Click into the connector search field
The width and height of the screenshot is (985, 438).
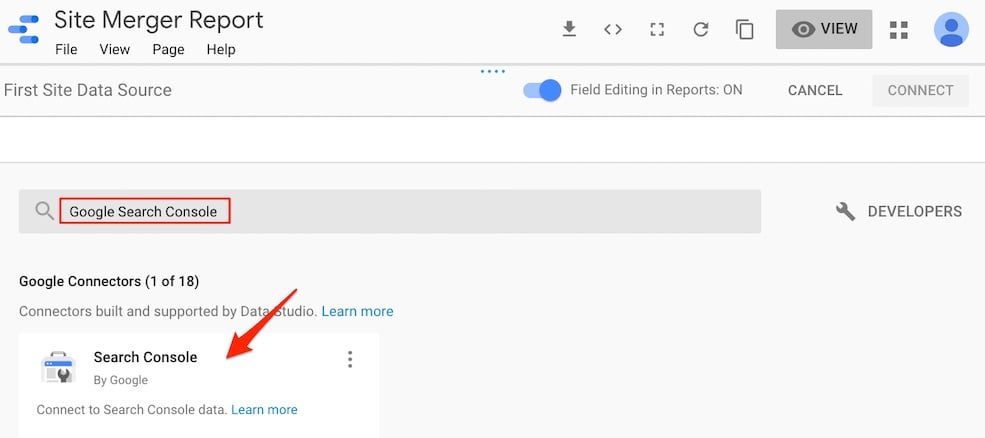pyautogui.click(x=389, y=211)
